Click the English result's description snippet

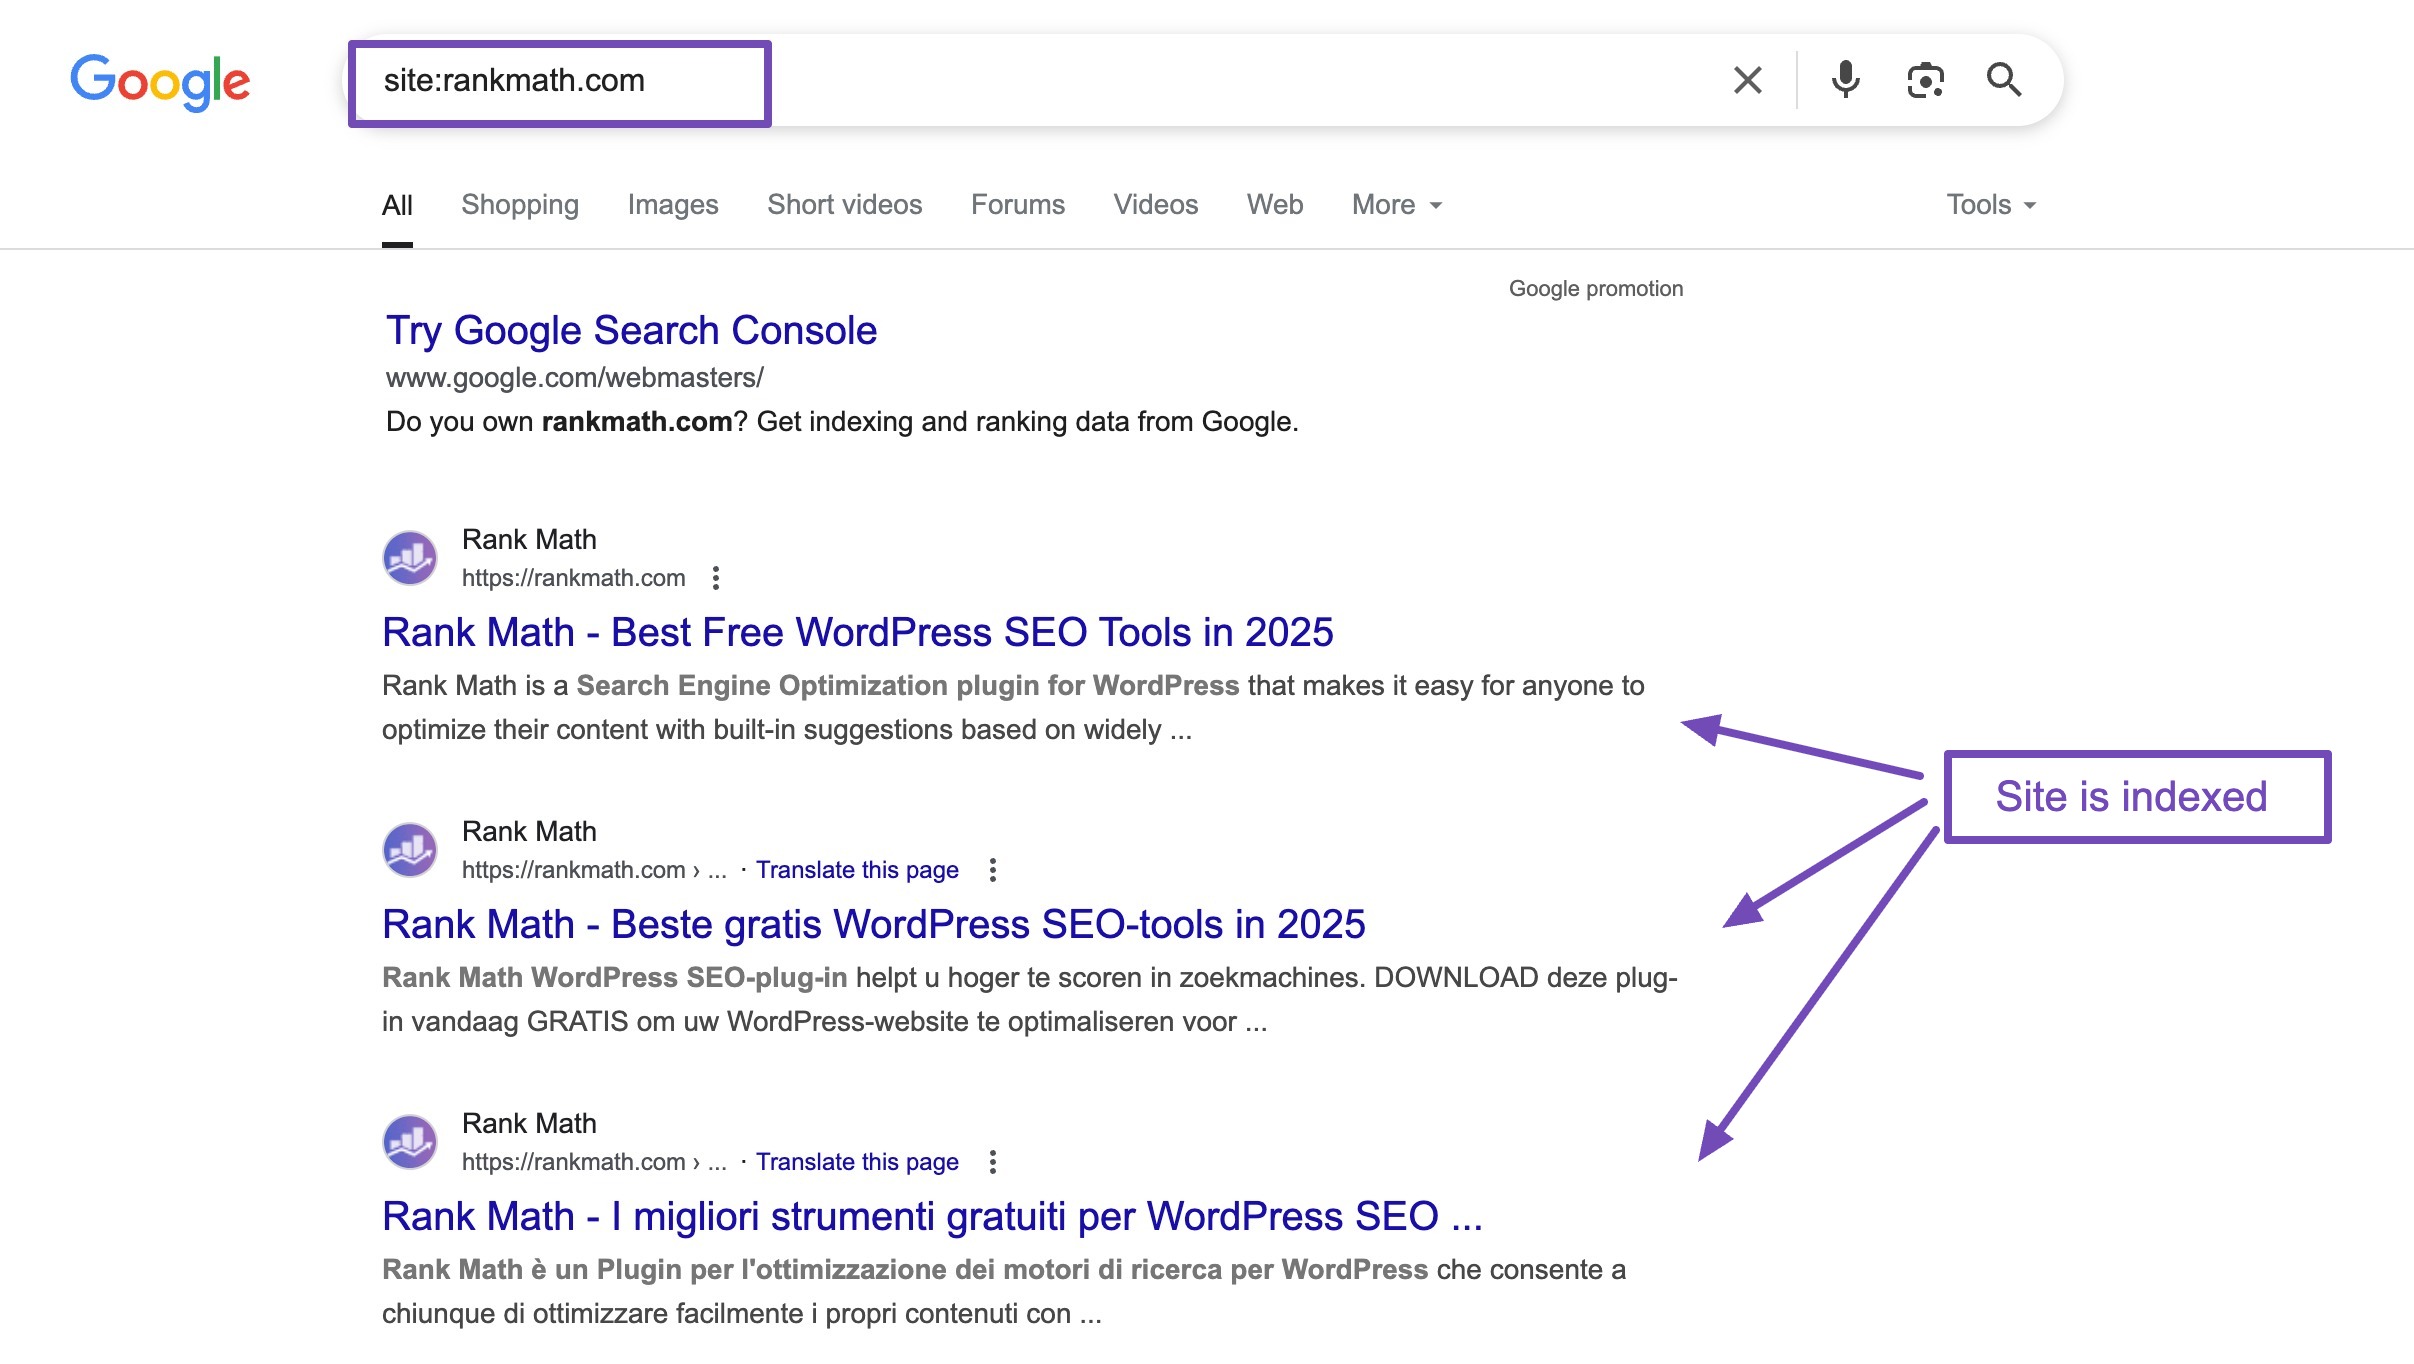(x=1013, y=707)
